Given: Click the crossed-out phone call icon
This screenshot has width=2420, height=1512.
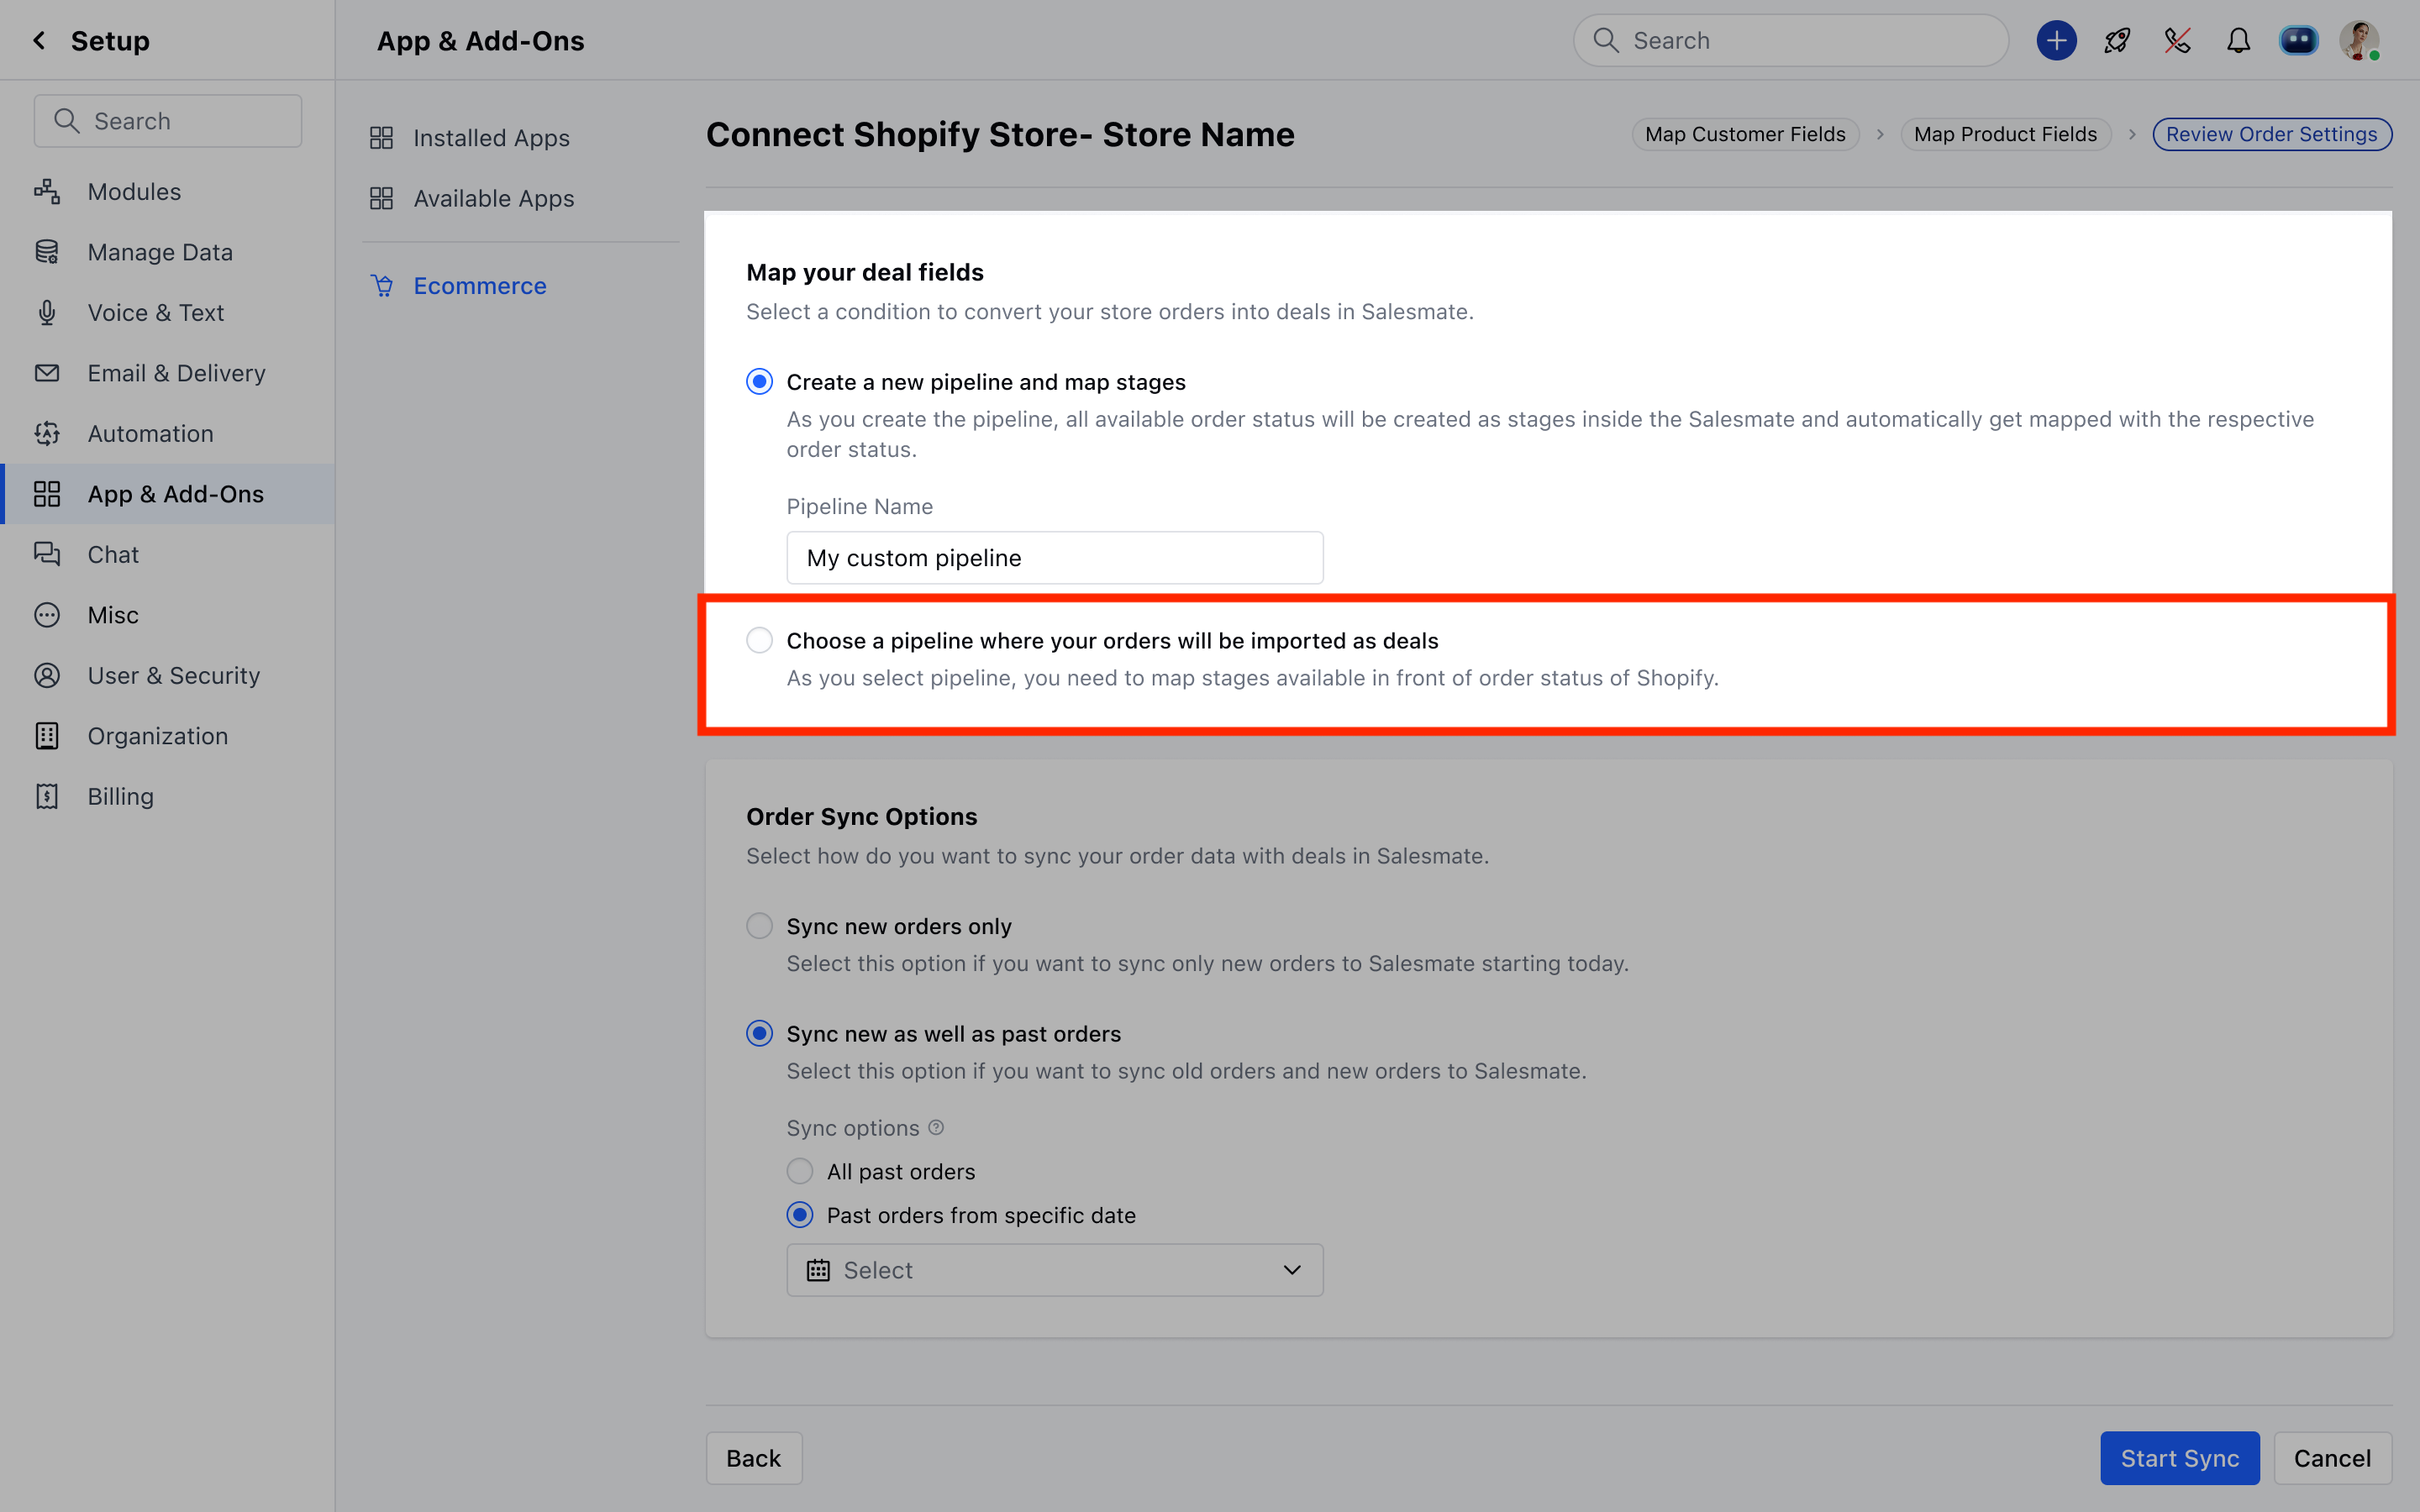Looking at the screenshot, I should point(2177,40).
